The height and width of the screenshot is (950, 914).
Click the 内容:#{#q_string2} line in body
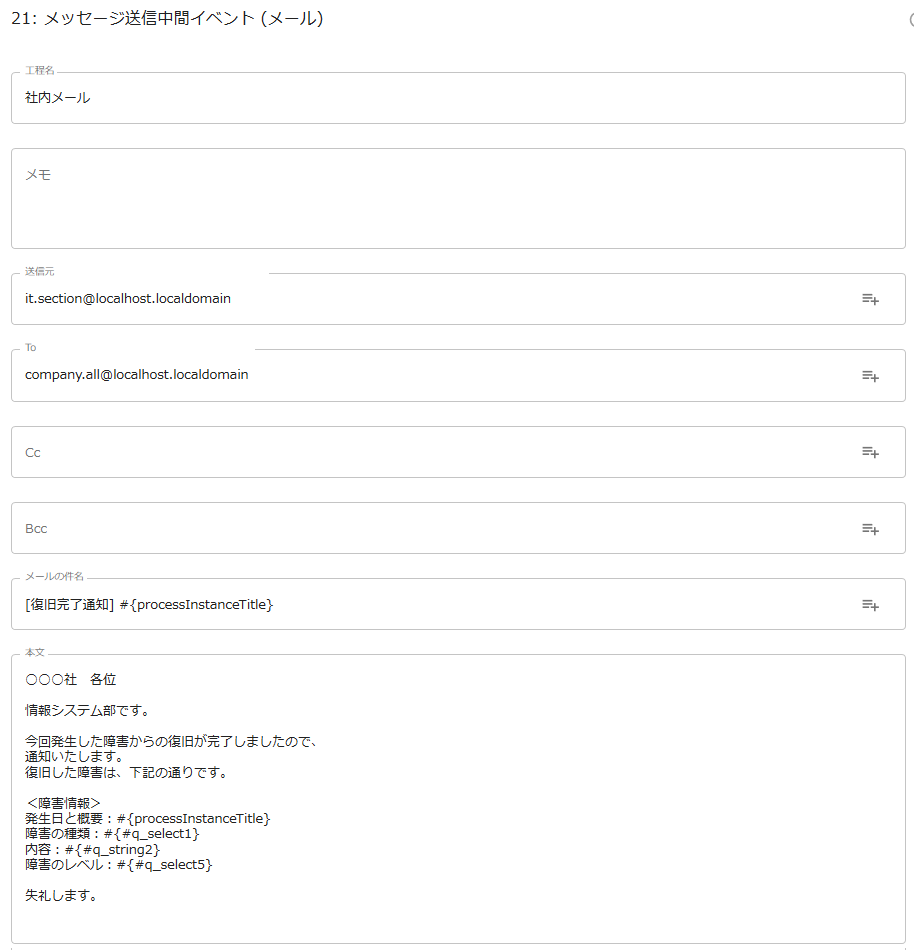pos(93,849)
